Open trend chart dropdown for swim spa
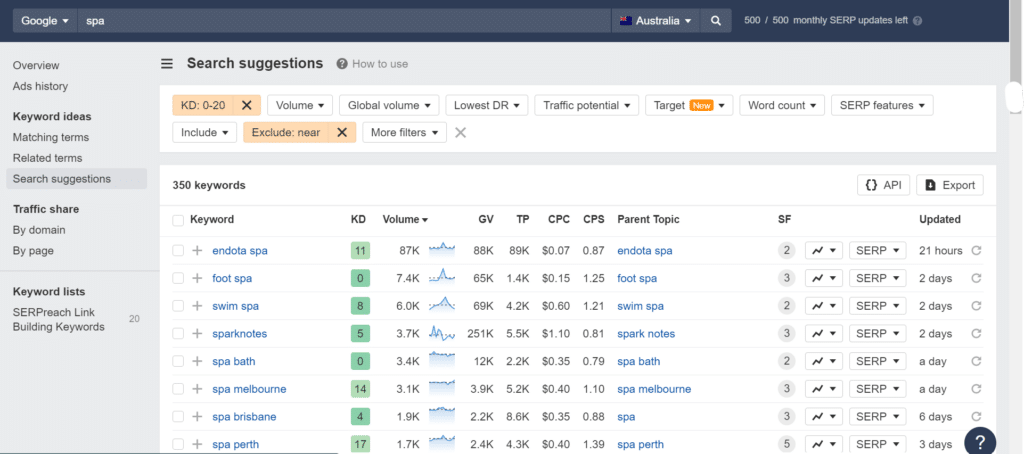Screen dimensions: 1024x454 (824, 306)
